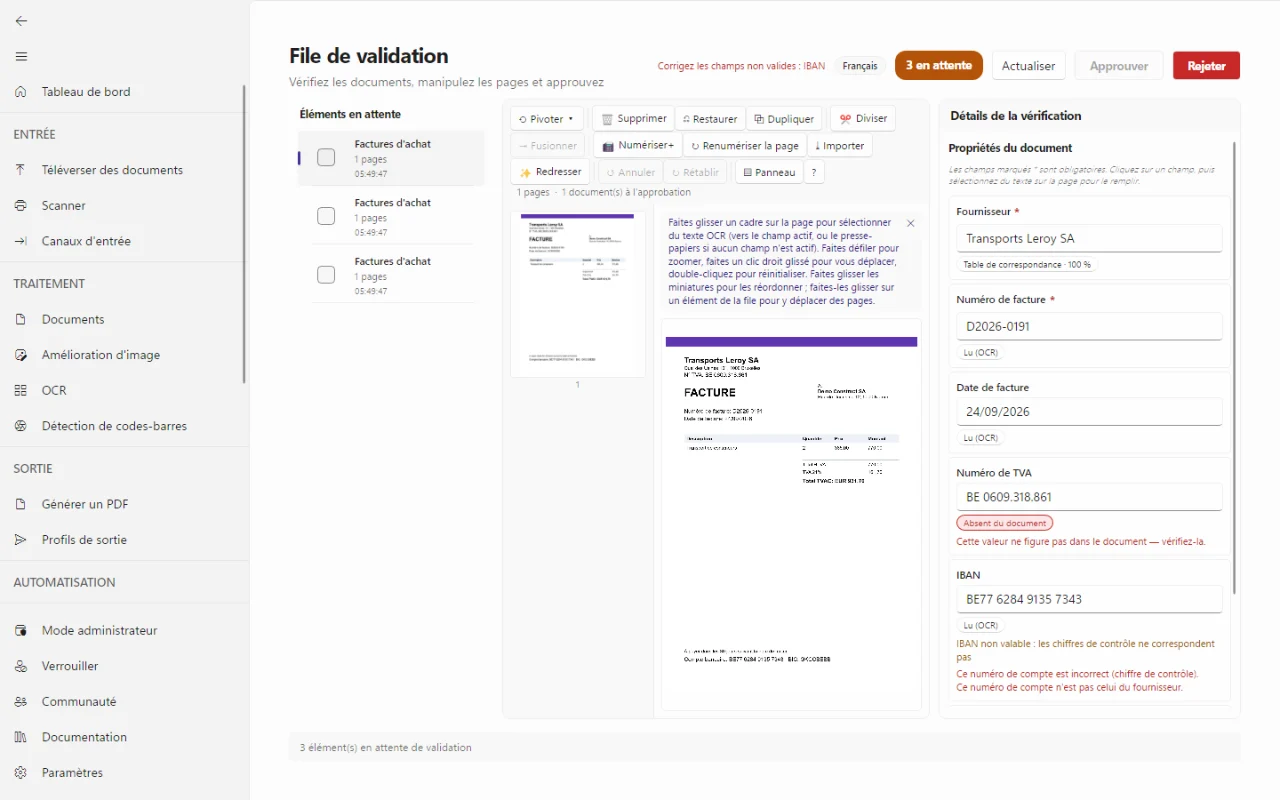Viewport: 1280px width, 800px height.
Task: Open the Français language selector
Action: [x=860, y=66]
